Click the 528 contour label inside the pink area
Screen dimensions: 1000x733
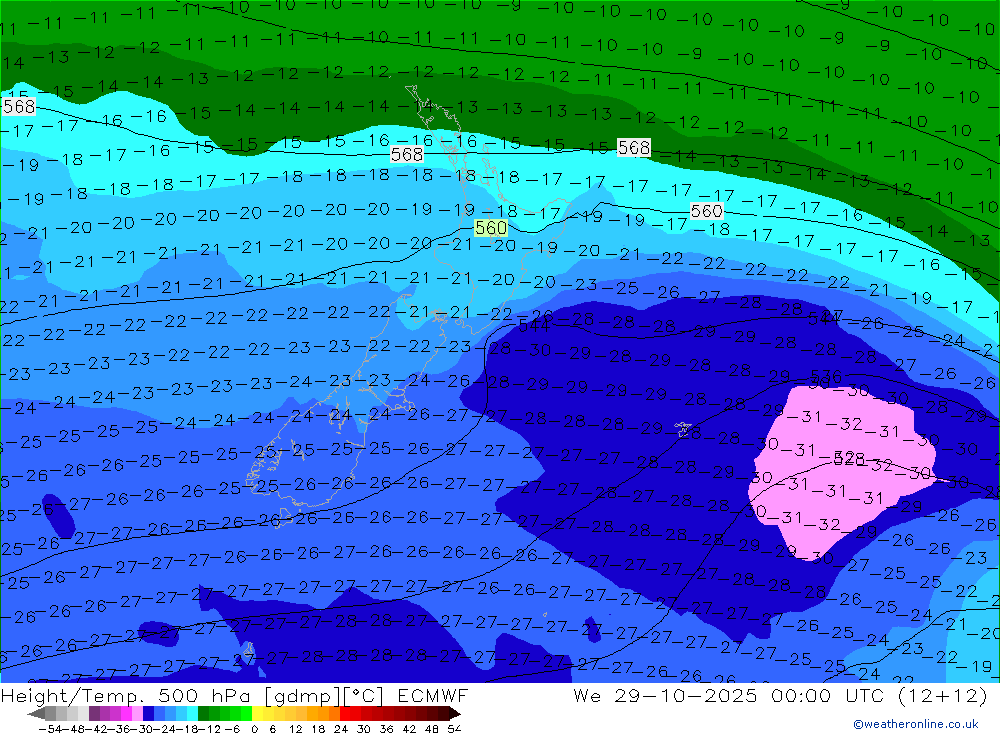pos(849,458)
